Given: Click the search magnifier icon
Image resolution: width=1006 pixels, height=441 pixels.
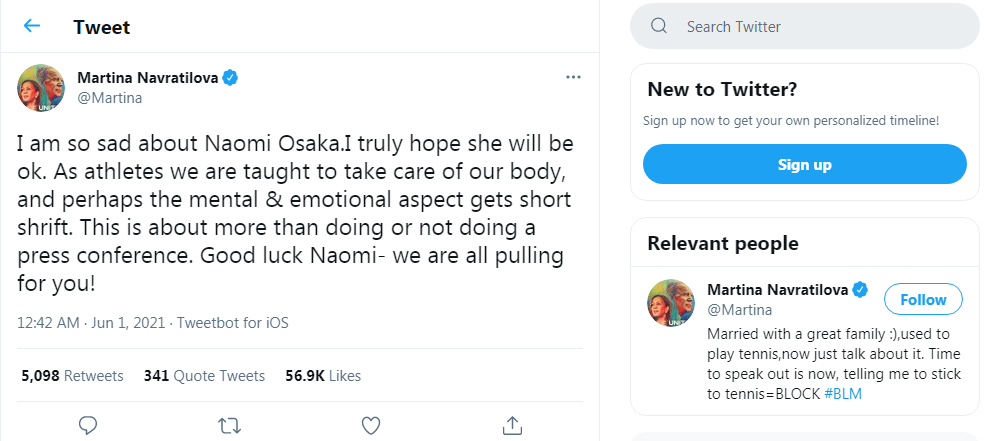Looking at the screenshot, I should click(x=659, y=27).
